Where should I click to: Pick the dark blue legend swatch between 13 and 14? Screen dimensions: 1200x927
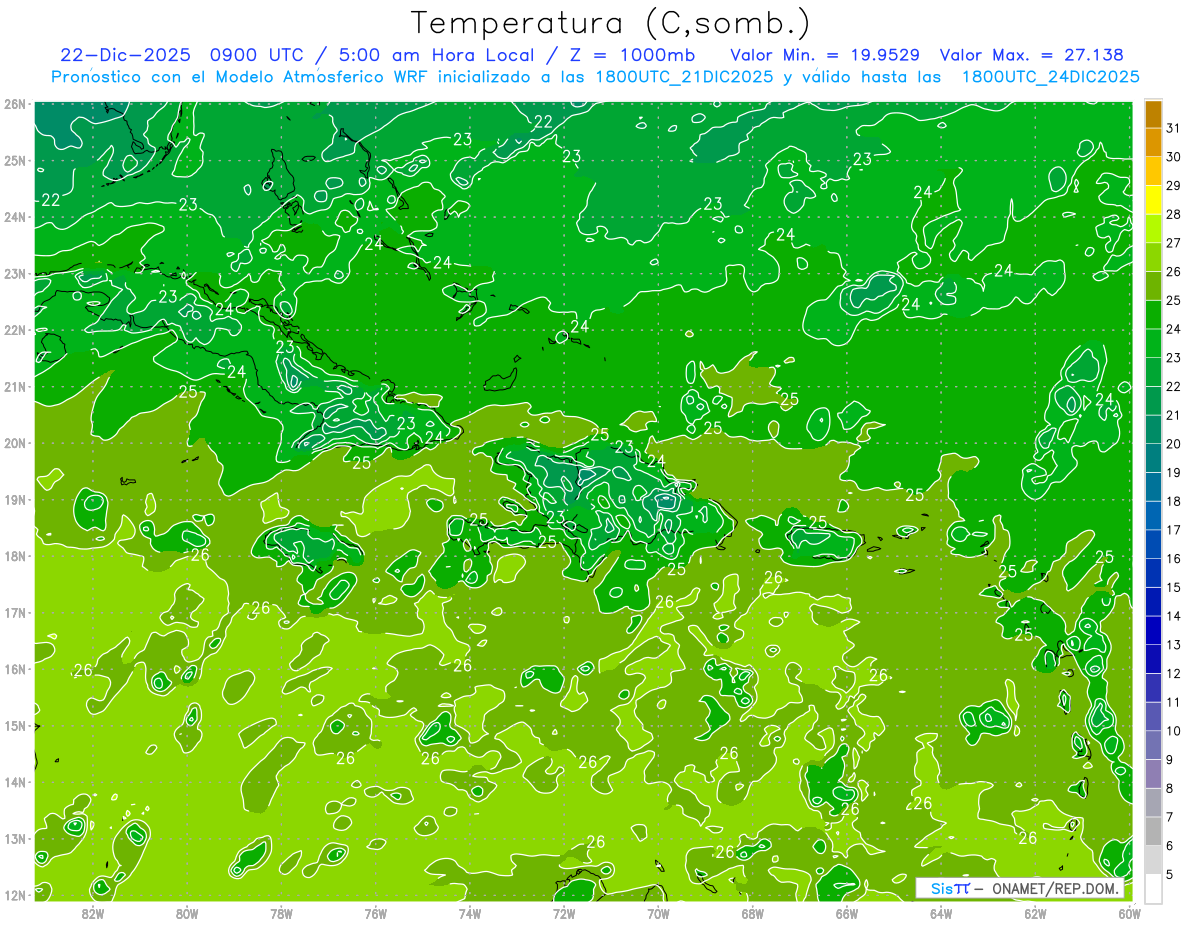tap(1153, 630)
